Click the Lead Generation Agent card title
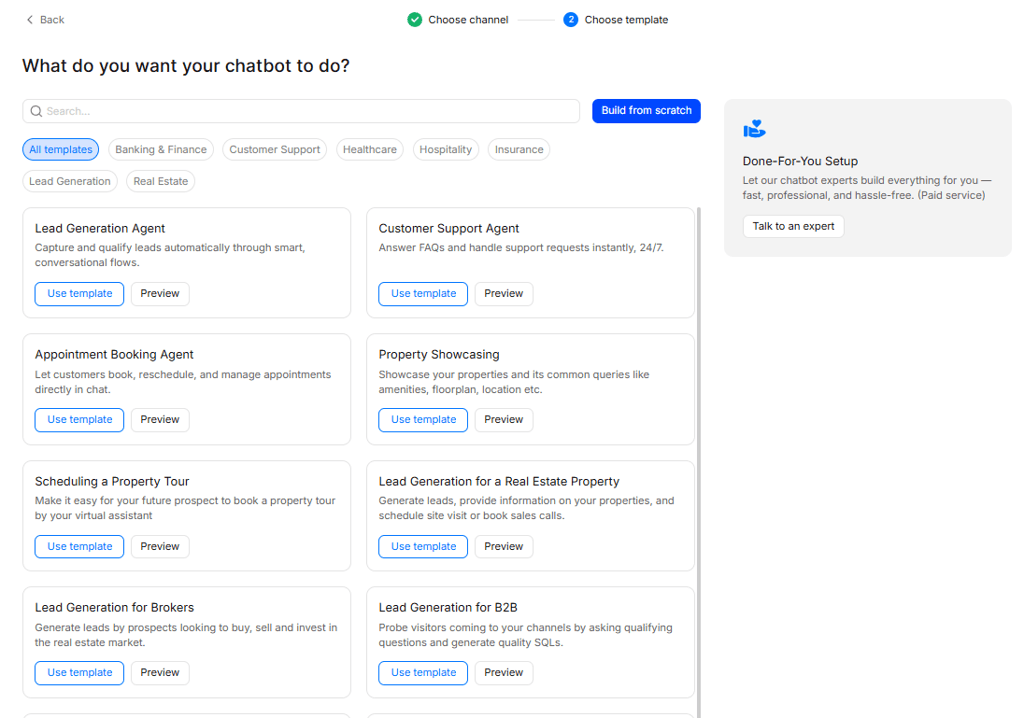 100,228
